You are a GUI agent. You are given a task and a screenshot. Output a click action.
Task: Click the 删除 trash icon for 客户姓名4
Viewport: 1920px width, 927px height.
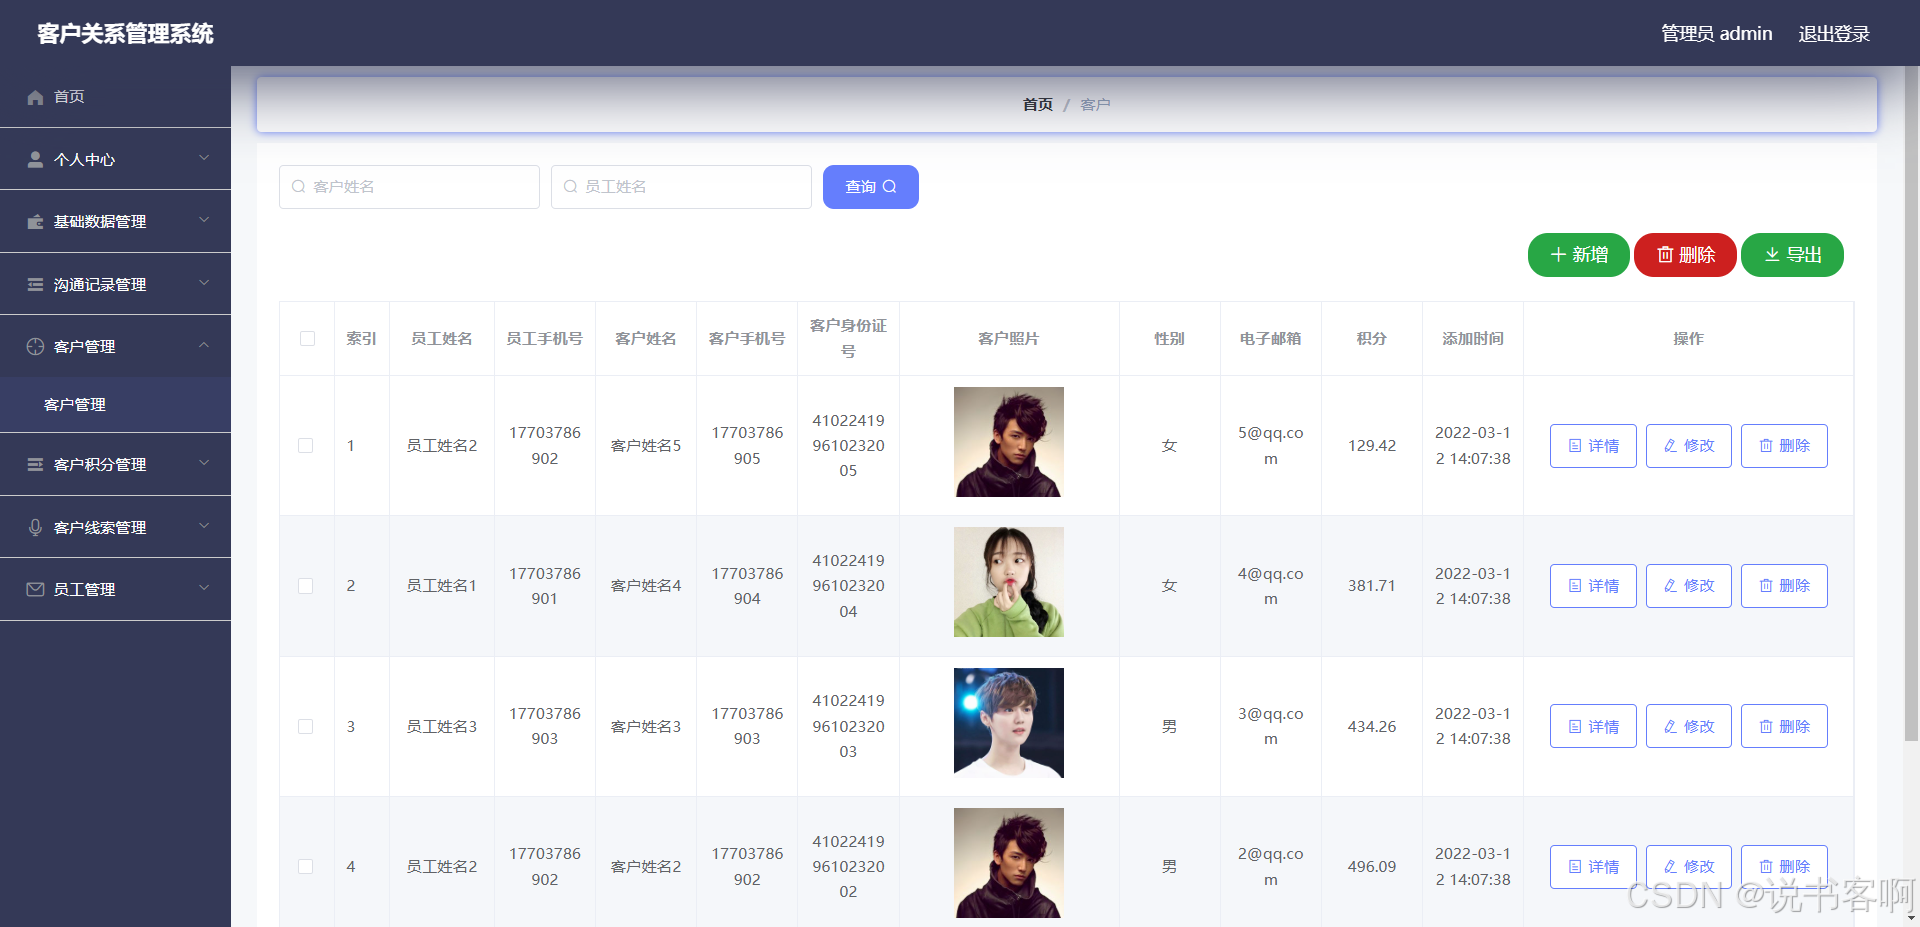point(1766,586)
